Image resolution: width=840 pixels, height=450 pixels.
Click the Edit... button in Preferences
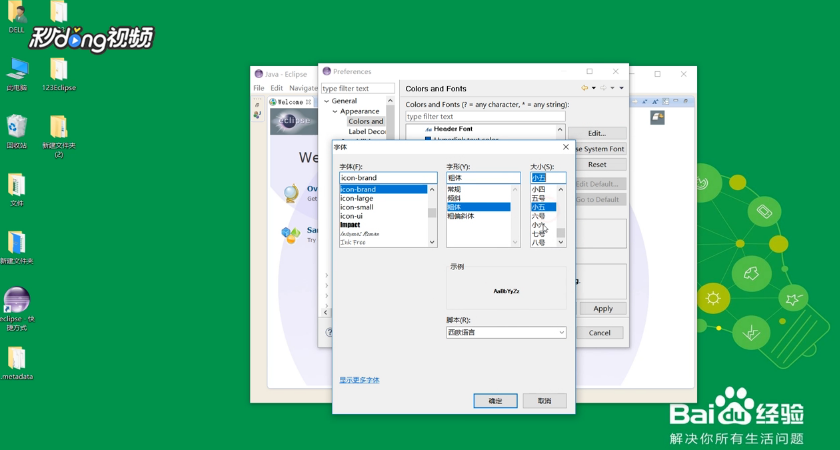pyautogui.click(x=597, y=133)
